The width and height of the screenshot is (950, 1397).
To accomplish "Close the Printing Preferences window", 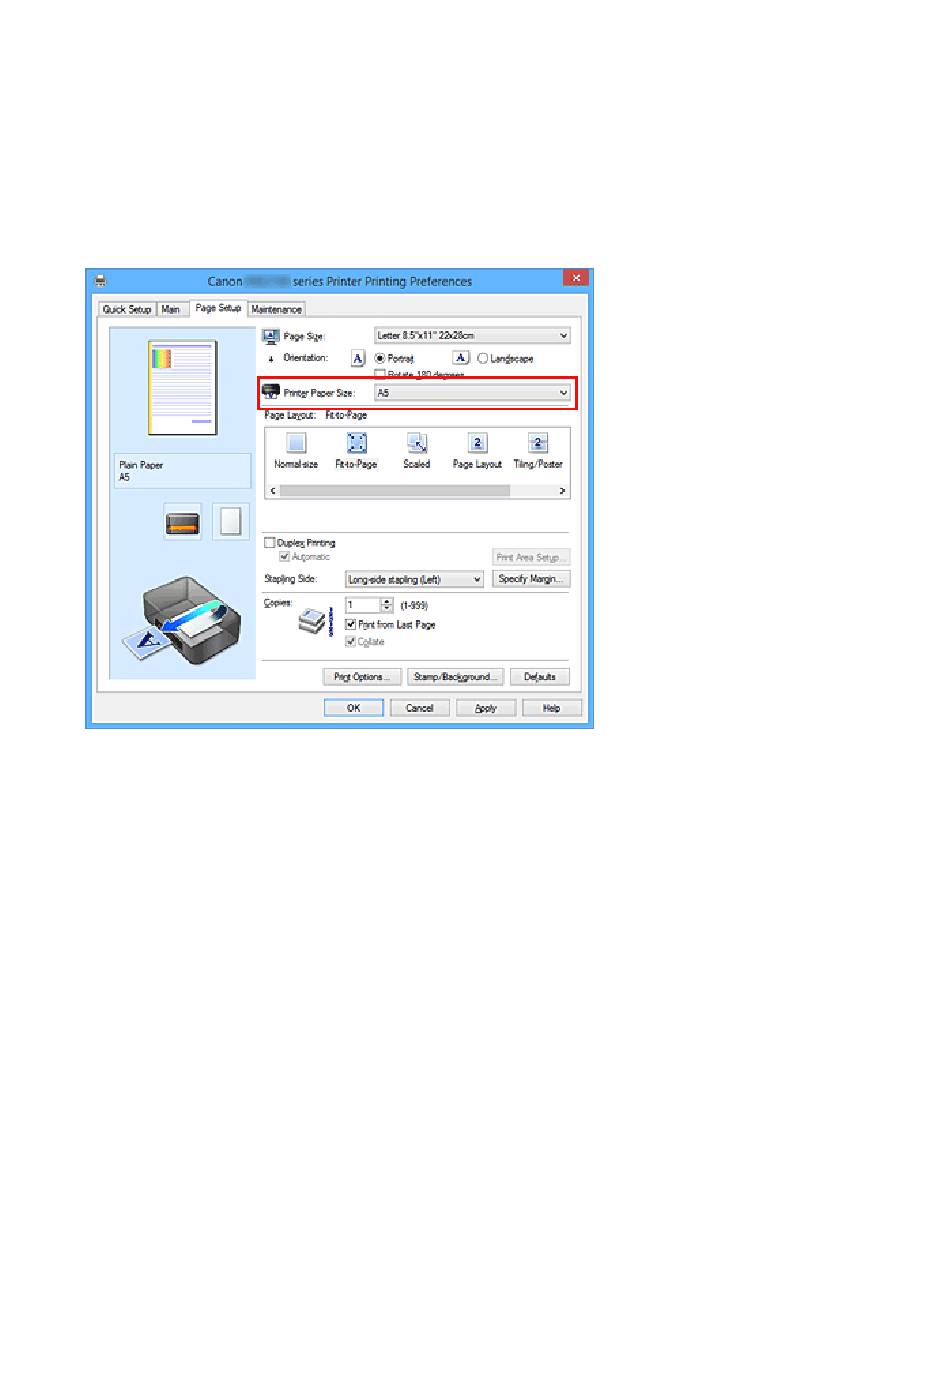I will (576, 278).
